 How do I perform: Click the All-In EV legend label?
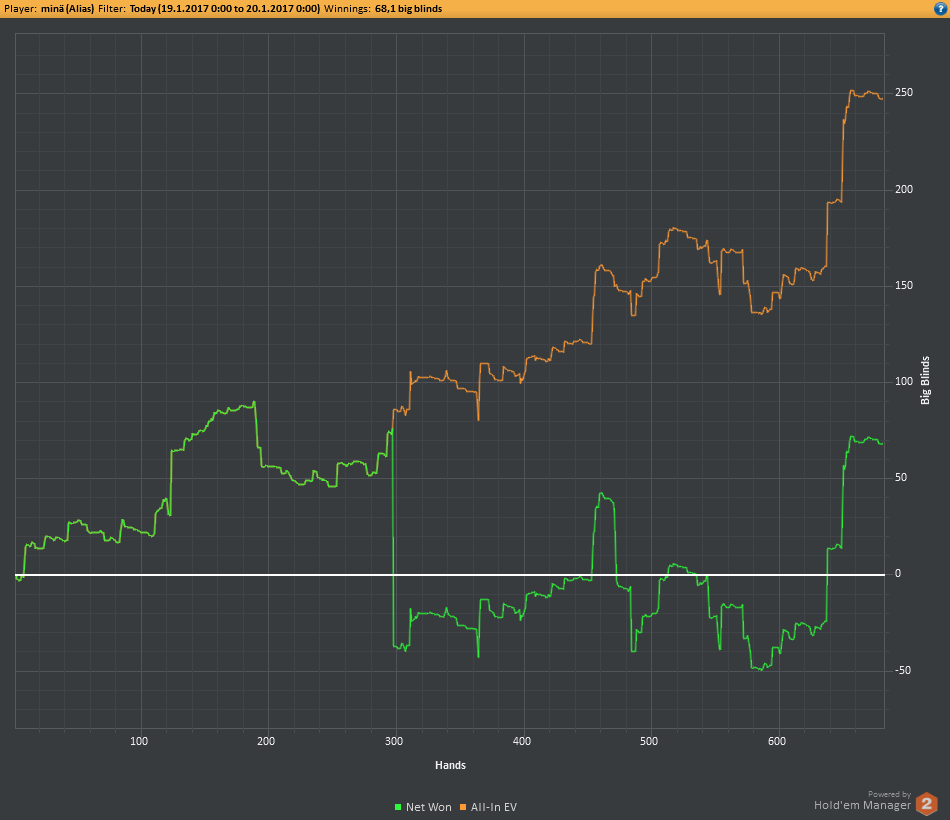tap(494, 807)
